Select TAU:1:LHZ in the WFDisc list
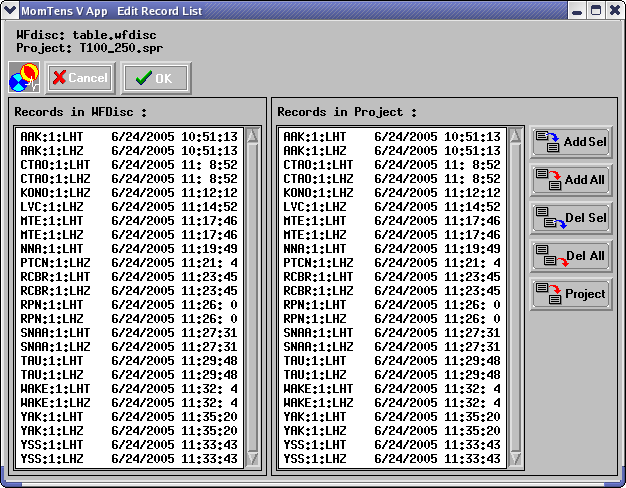The width and height of the screenshot is (626, 488). click(x=129, y=374)
